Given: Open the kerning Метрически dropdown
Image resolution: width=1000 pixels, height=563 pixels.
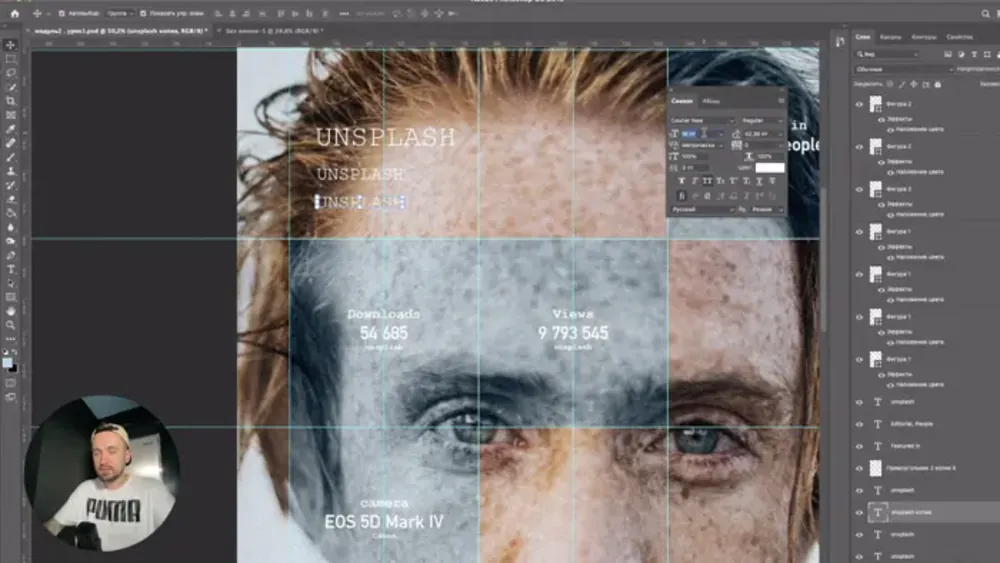Looking at the screenshot, I should (x=702, y=145).
